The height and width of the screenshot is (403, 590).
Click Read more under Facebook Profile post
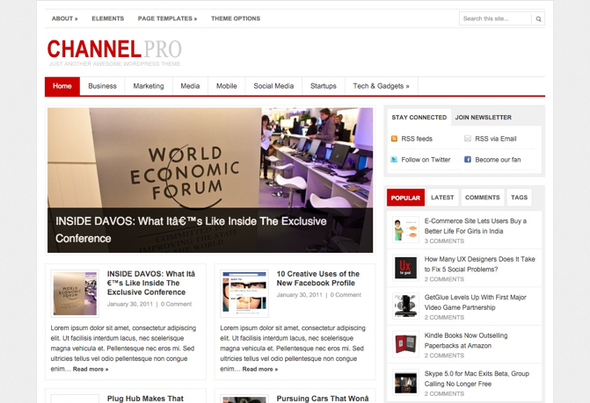point(260,369)
